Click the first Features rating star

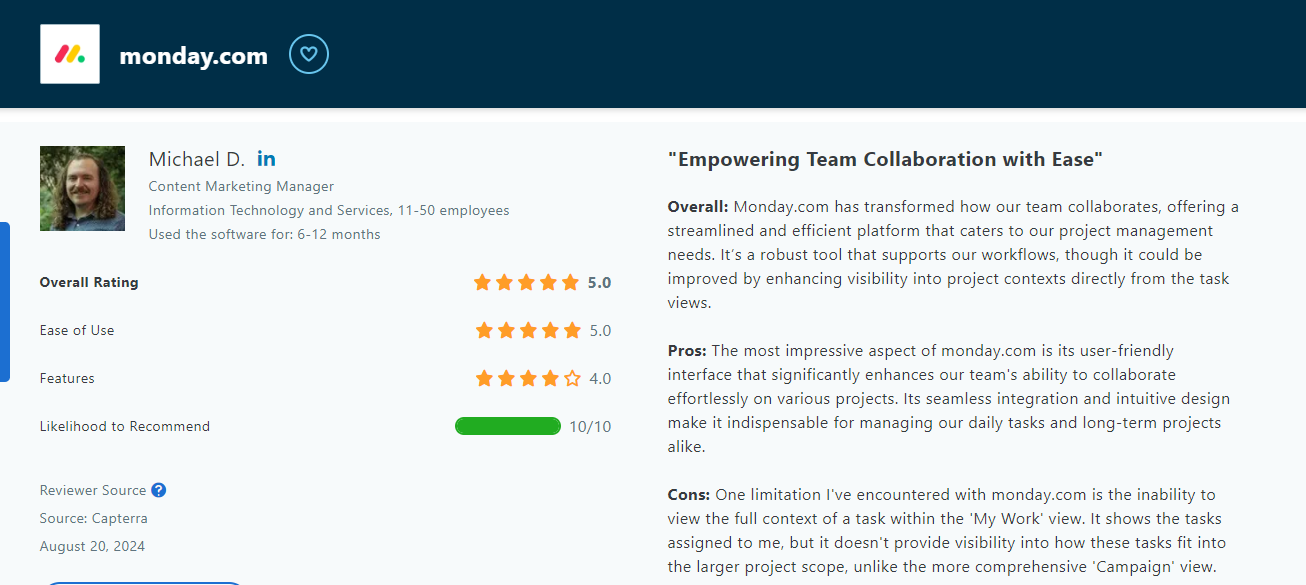pyautogui.click(x=484, y=378)
